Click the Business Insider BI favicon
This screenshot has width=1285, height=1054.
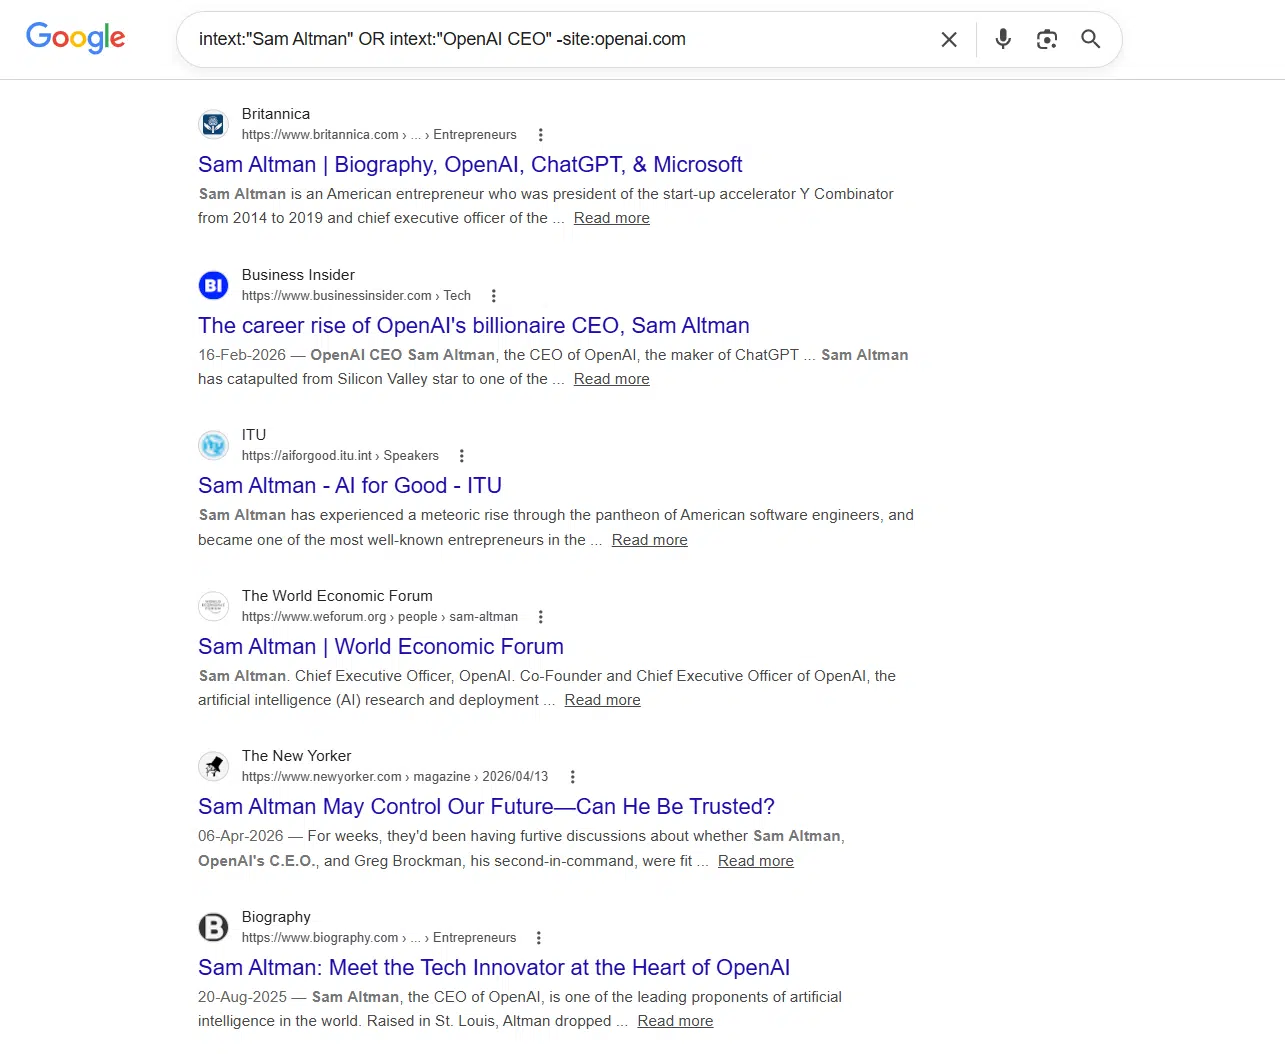[x=213, y=285]
